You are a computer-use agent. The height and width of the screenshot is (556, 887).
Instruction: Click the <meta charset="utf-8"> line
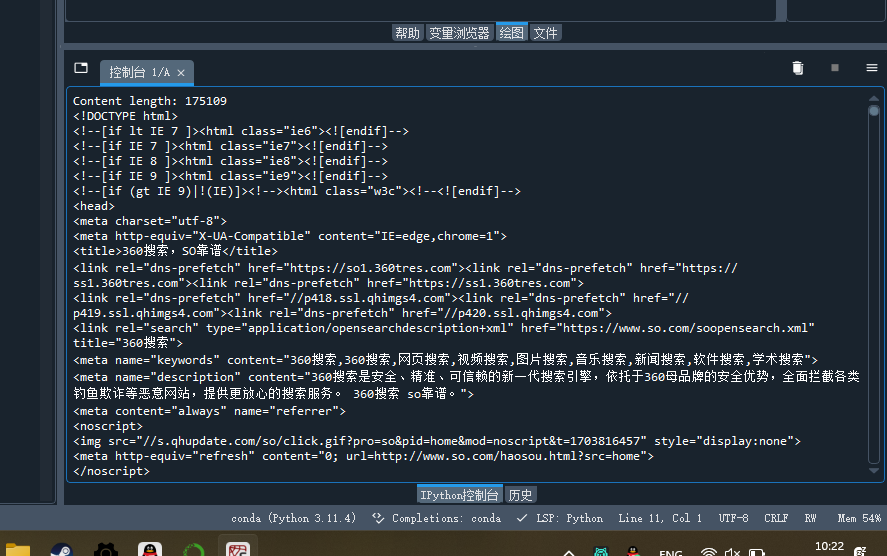[150, 221]
